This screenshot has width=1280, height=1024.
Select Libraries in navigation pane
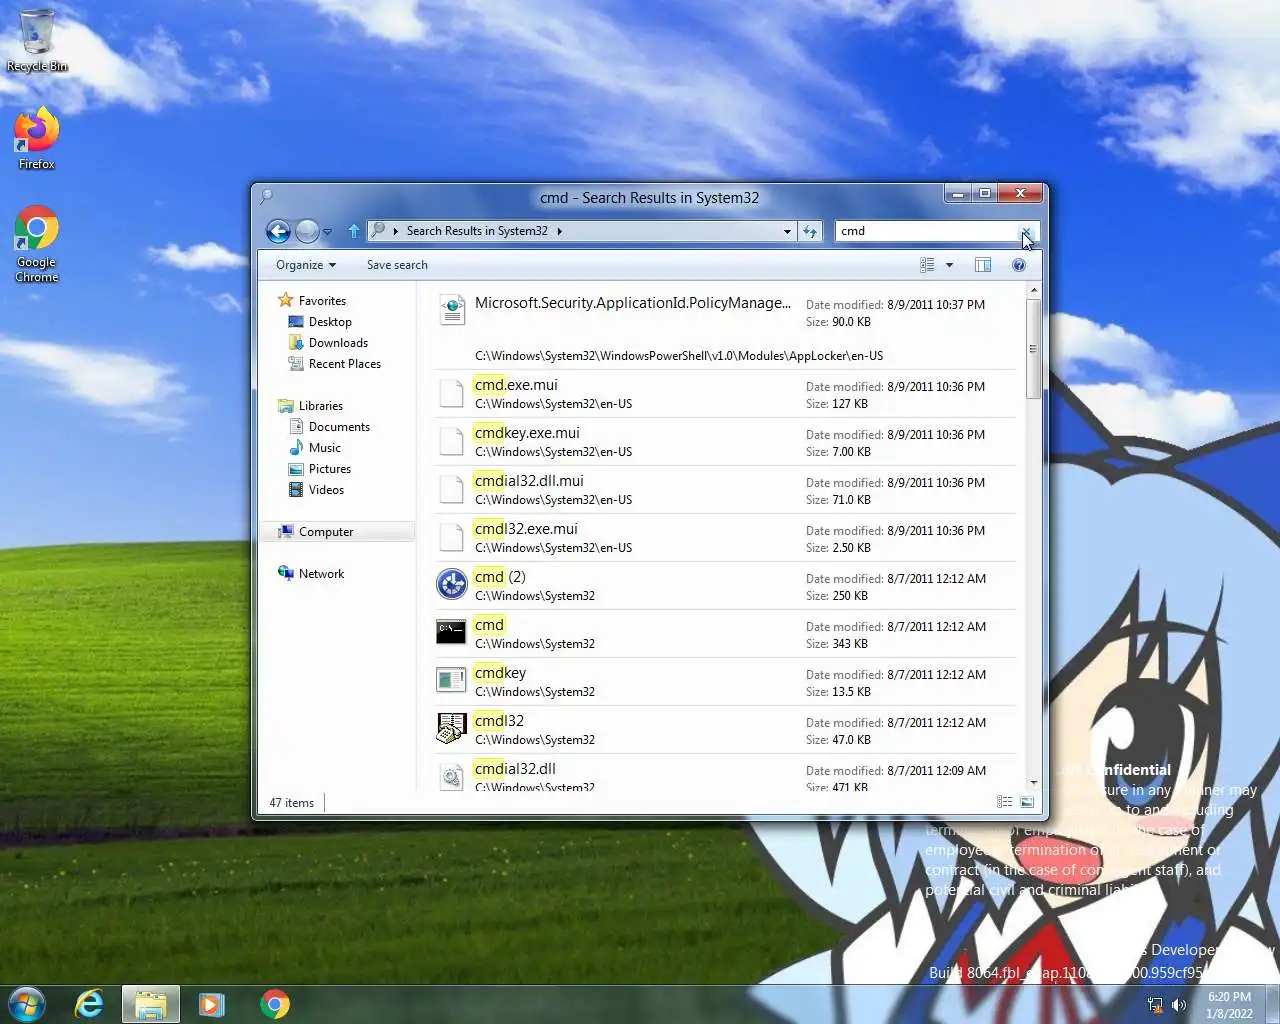tap(320, 406)
